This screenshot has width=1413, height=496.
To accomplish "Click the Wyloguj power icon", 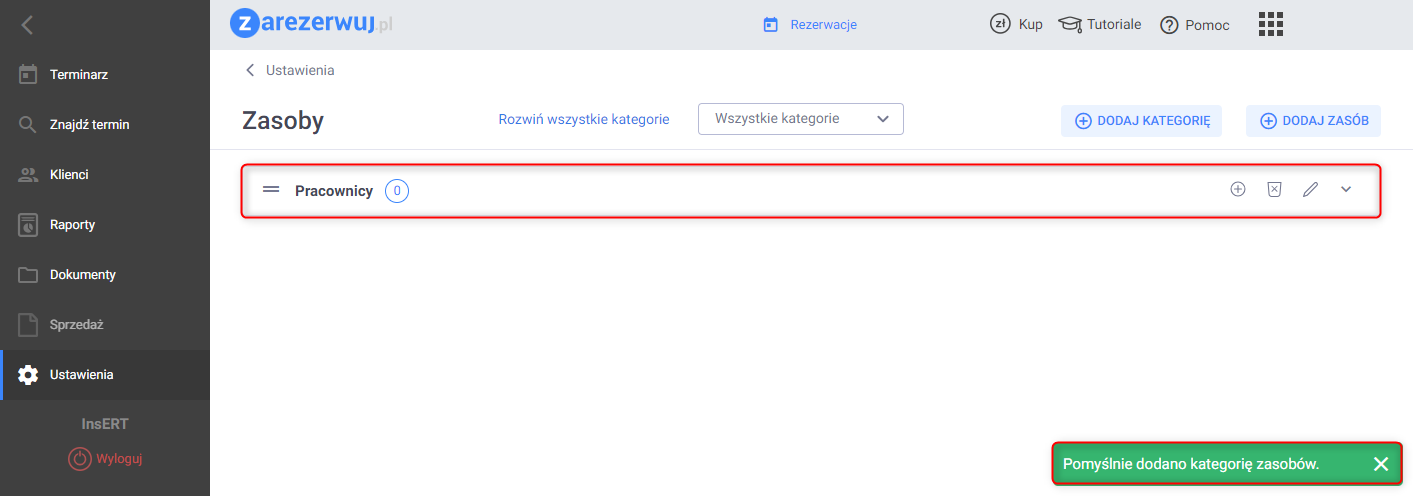I will point(79,459).
